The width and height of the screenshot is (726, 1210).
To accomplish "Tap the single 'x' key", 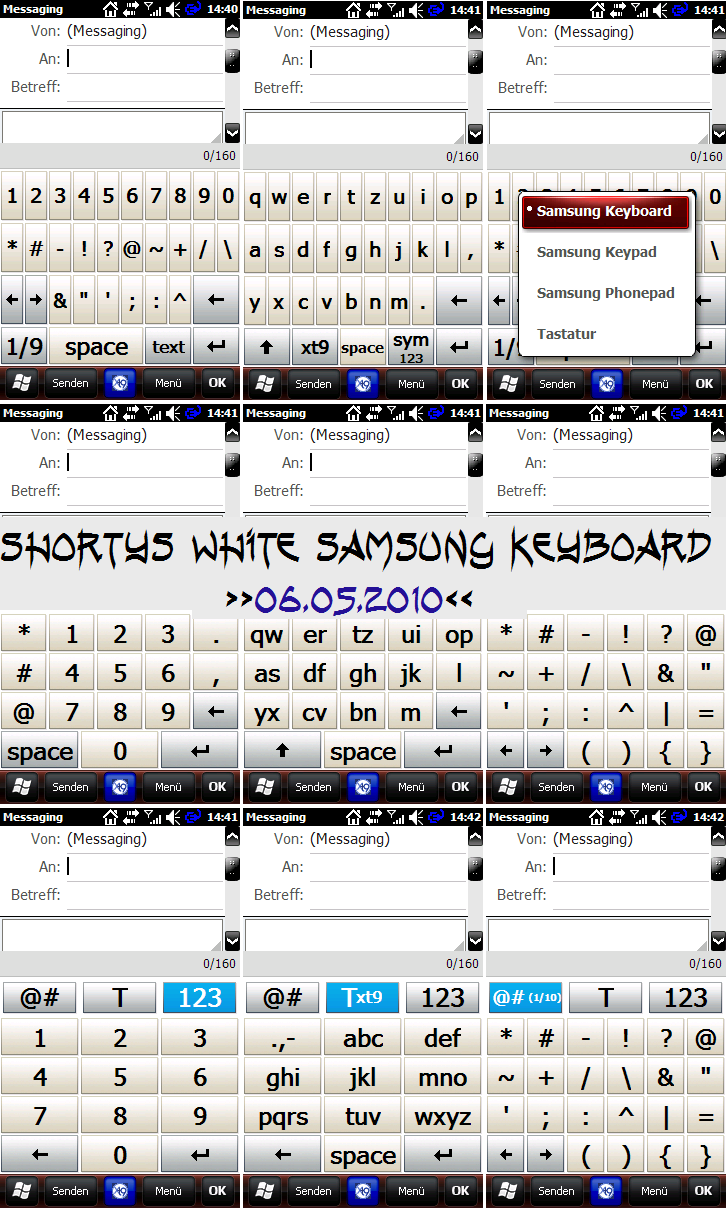I will coord(279,301).
